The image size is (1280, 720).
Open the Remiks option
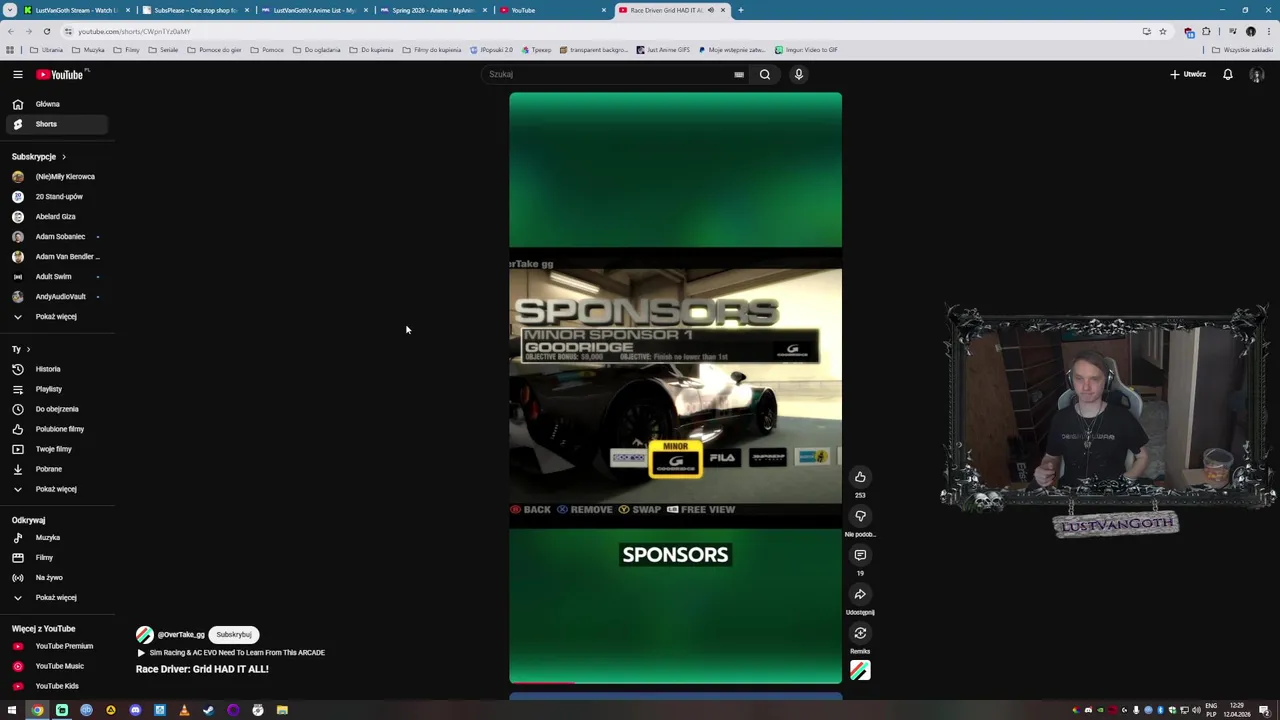pos(860,633)
